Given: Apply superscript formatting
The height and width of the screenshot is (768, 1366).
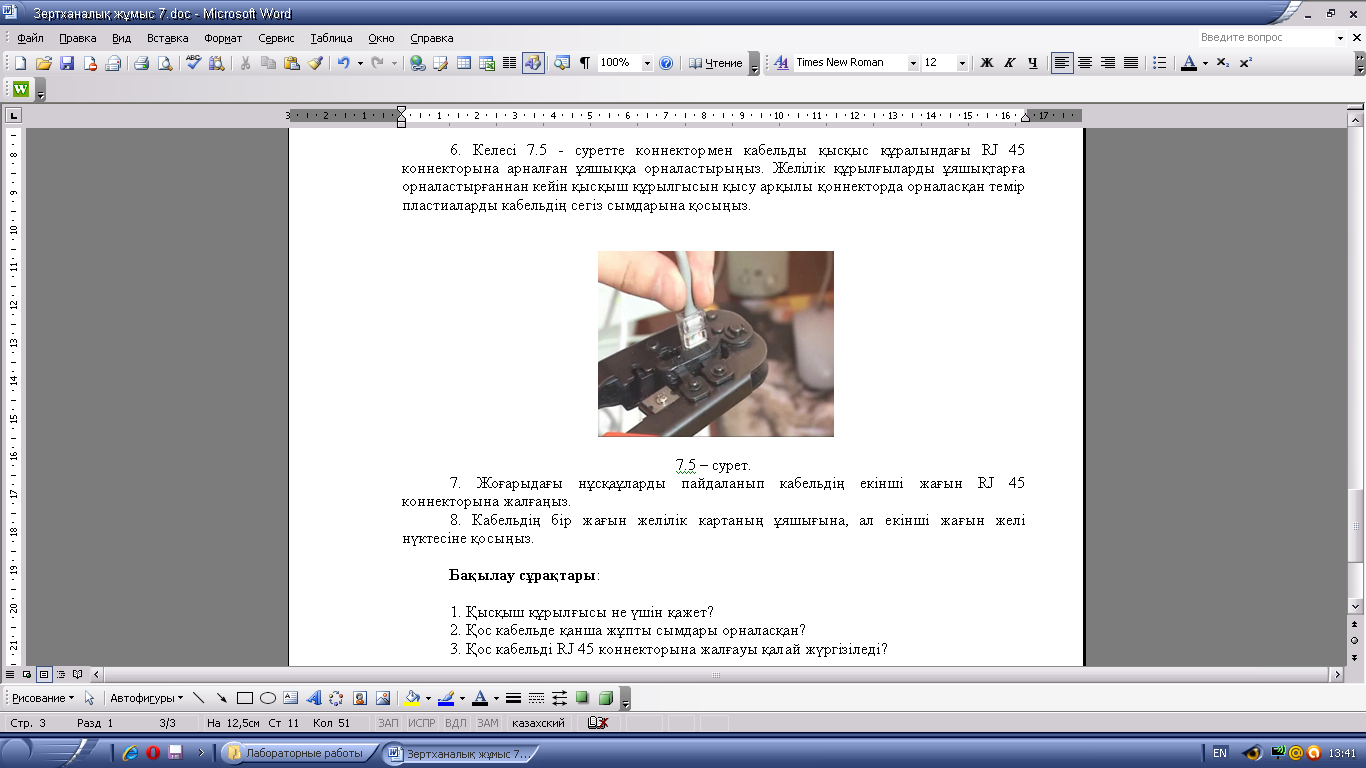Looking at the screenshot, I should (1246, 63).
